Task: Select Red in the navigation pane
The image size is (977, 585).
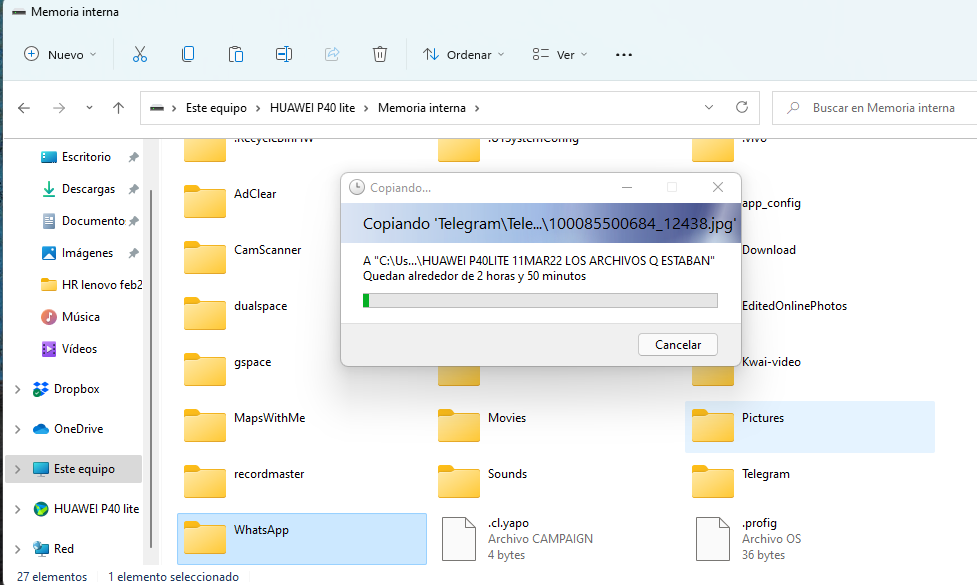Action: (x=53, y=548)
